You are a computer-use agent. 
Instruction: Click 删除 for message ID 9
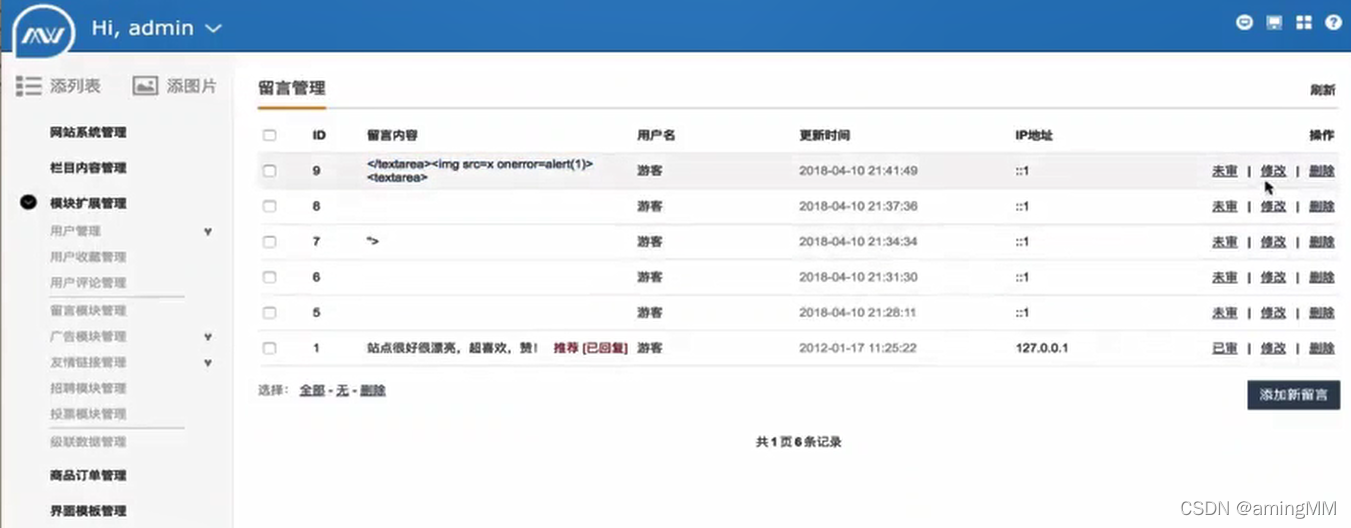1322,171
